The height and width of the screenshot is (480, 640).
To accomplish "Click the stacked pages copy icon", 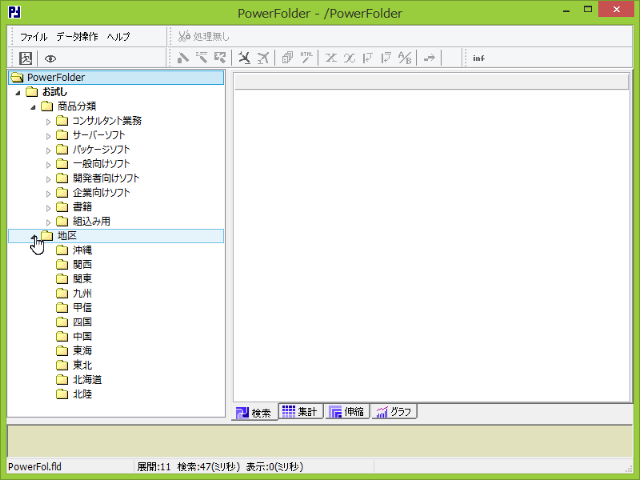I will click(x=287, y=58).
